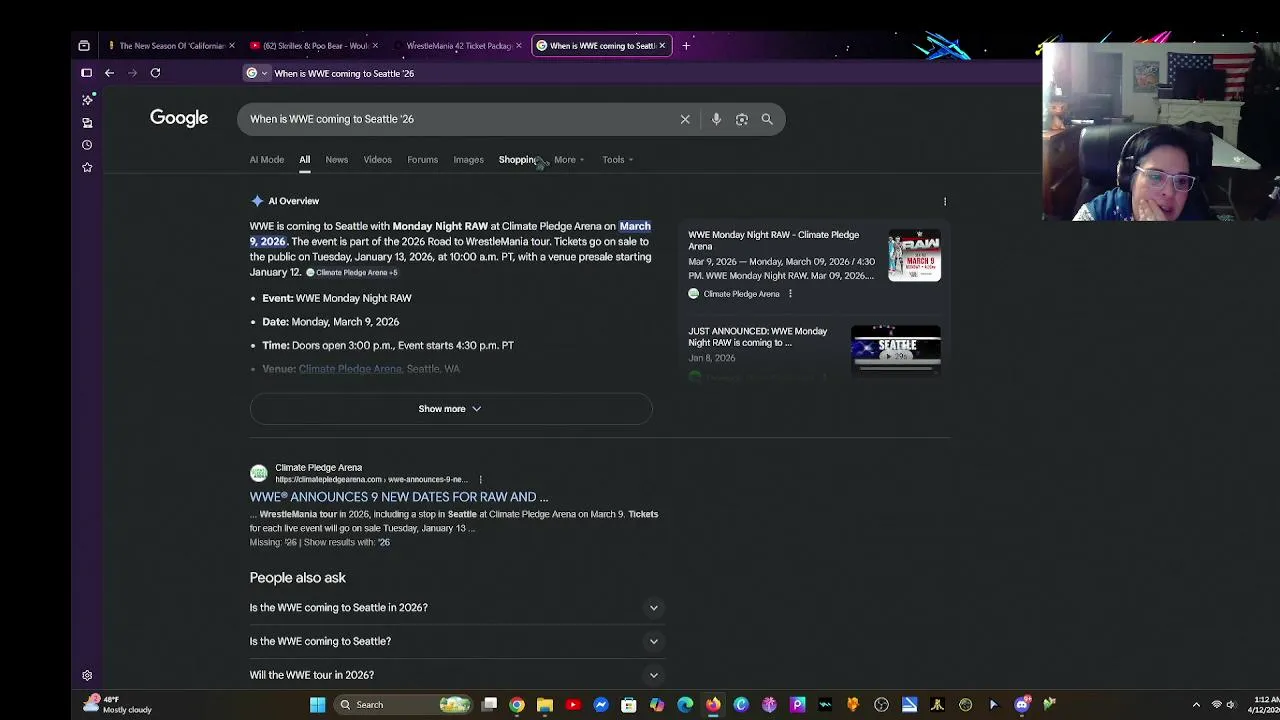Open Climate Pledge Arena +5 sources chip
Viewport: 1280px width, 720px height.
(x=352, y=273)
